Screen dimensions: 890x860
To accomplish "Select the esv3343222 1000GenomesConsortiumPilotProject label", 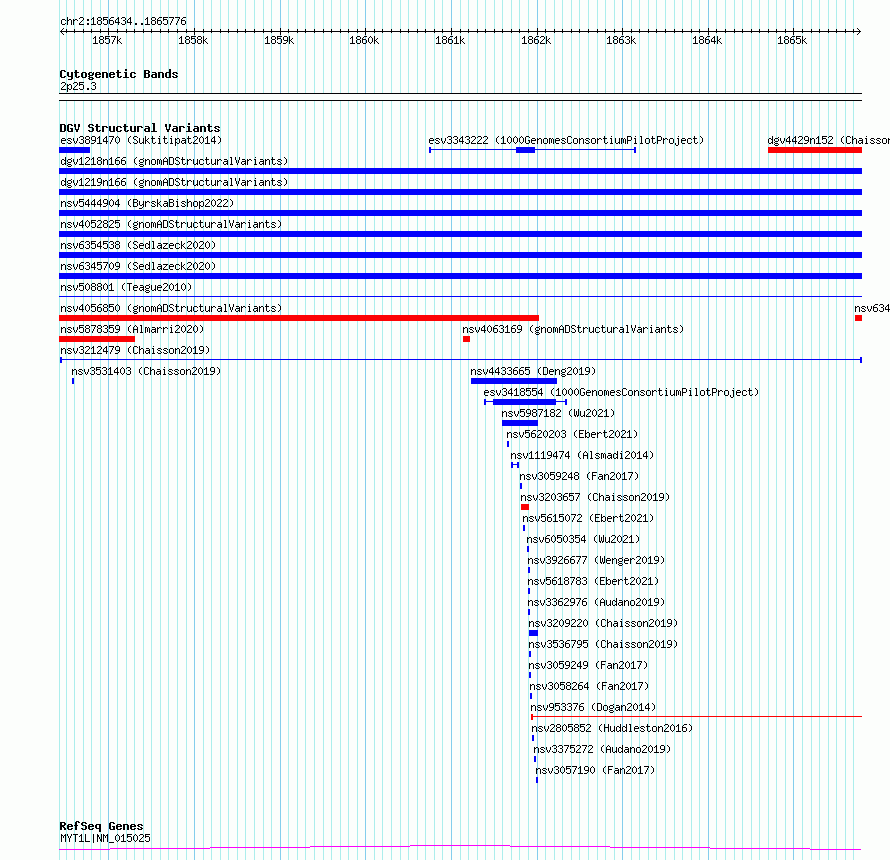I will point(566,140).
